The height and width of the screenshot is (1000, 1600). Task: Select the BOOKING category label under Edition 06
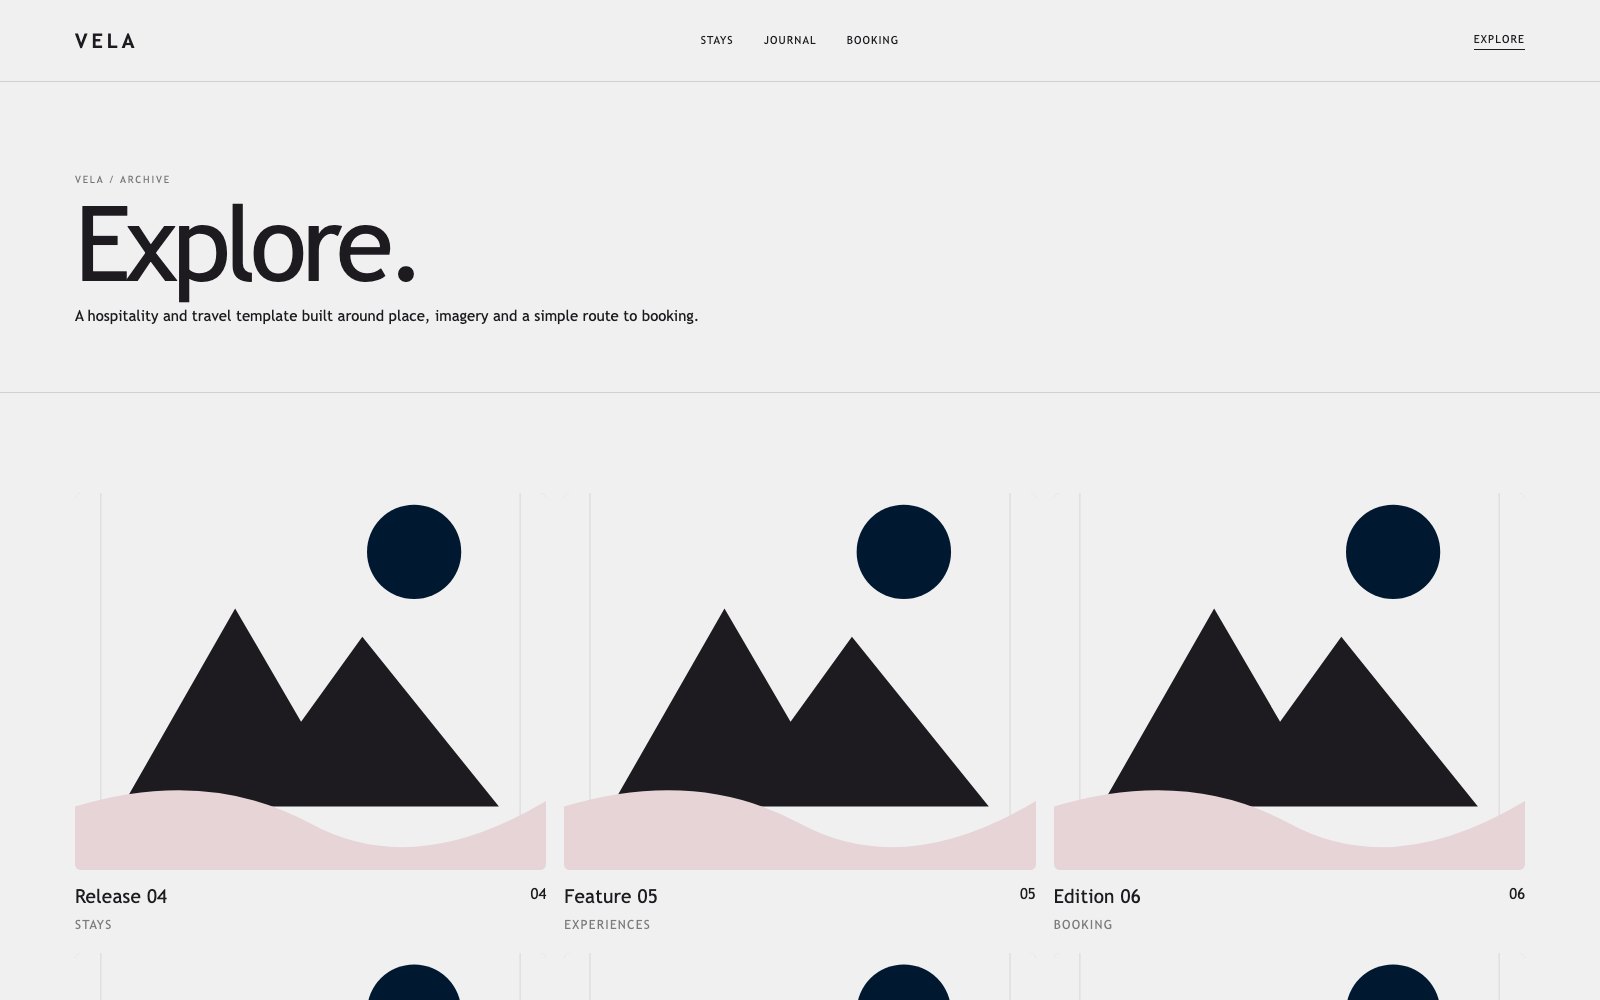[1083, 925]
